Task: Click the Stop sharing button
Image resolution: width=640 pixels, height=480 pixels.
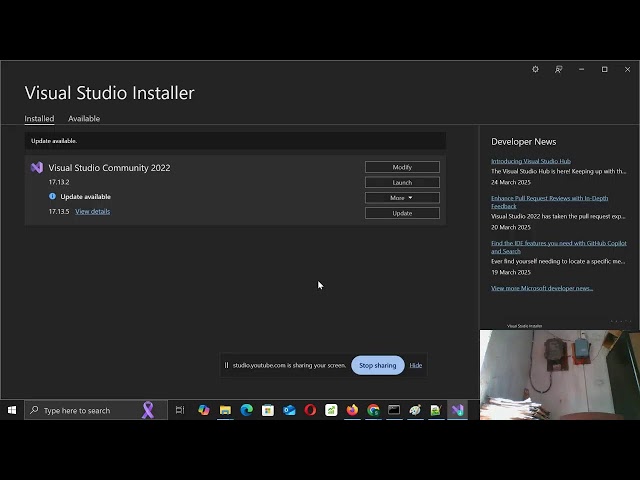Action: (x=378, y=365)
